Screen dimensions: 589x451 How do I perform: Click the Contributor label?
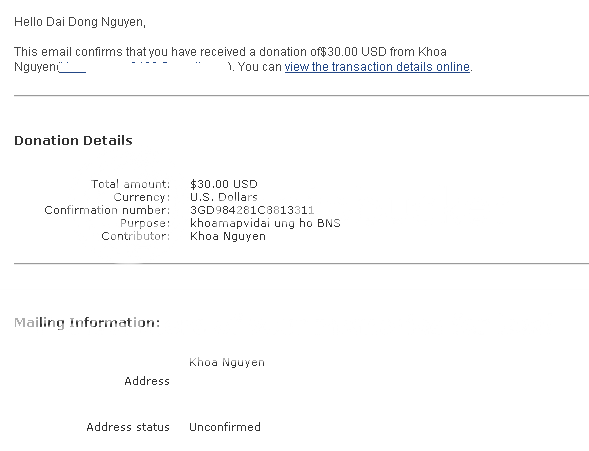coord(136,236)
